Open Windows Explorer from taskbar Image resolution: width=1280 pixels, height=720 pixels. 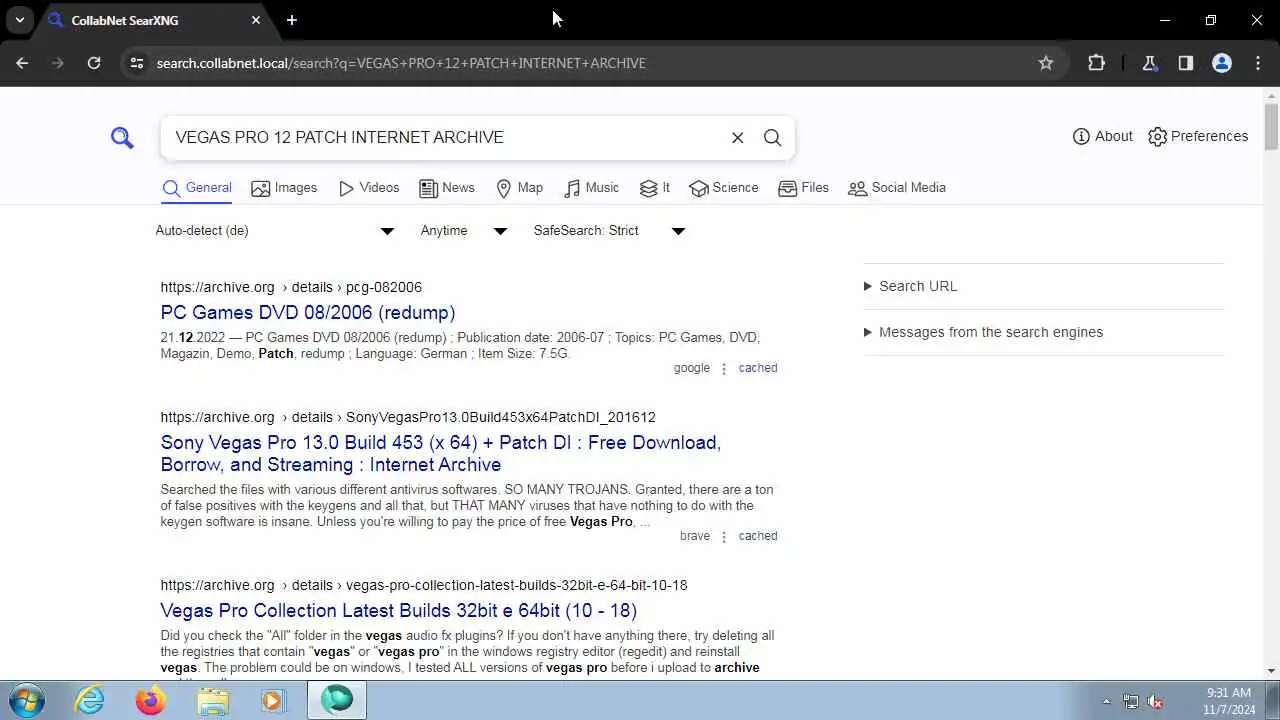pos(213,700)
